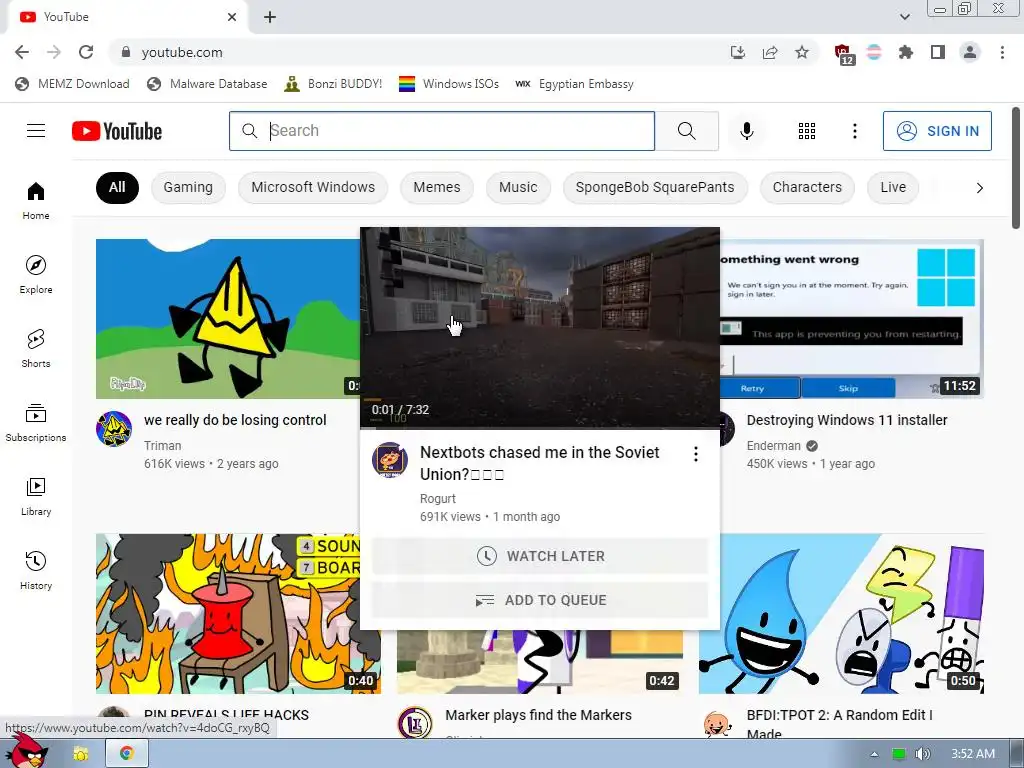This screenshot has width=1024, height=768.
Task: Open uBlock extension icon with 12 badge
Action: point(843,54)
